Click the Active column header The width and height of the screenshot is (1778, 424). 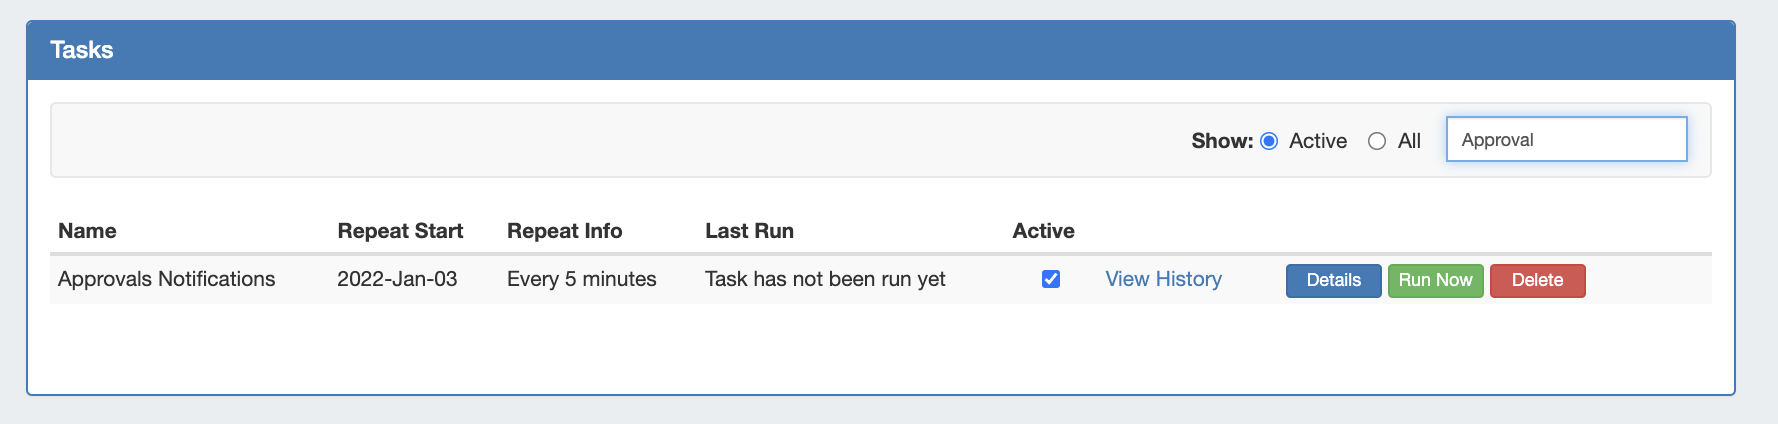[1043, 231]
